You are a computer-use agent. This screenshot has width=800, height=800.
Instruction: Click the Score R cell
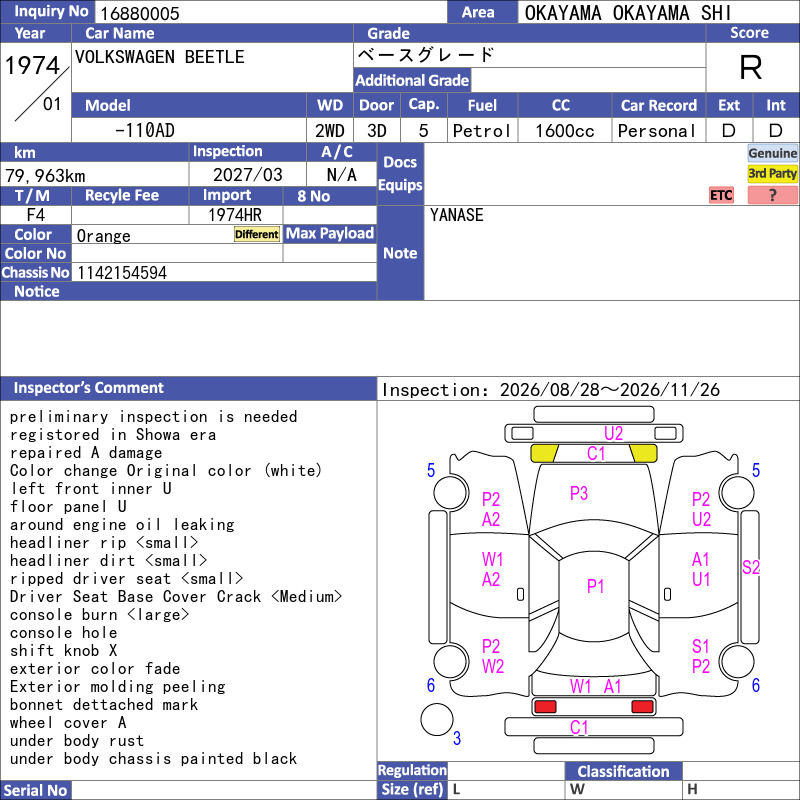tap(752, 67)
